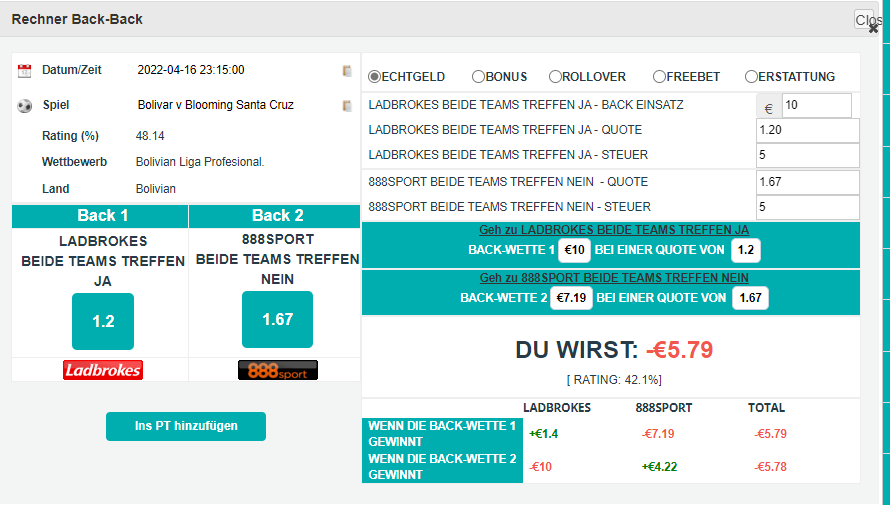The height and width of the screenshot is (505, 890).
Task: Click the result amount -€5.79 after DU WIRST
Action: tap(679, 350)
